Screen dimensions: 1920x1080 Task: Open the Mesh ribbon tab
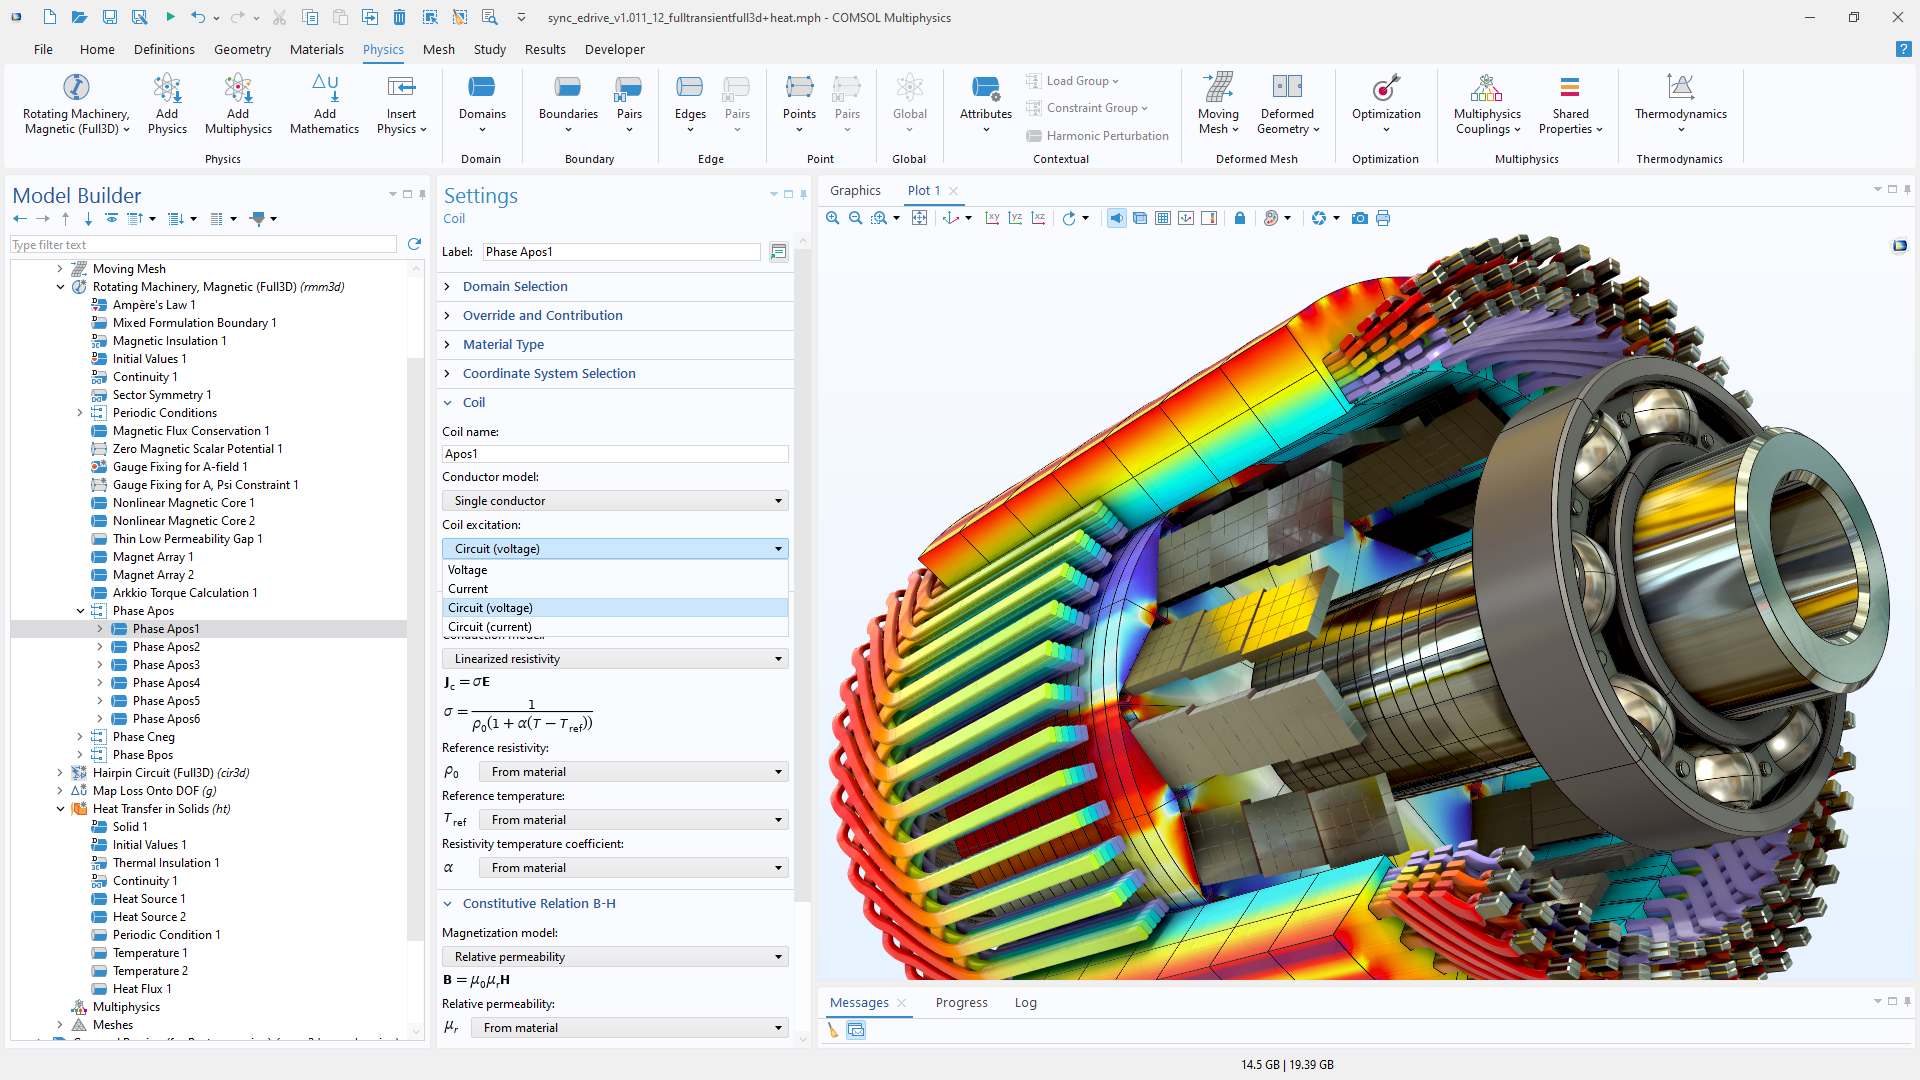(438, 49)
